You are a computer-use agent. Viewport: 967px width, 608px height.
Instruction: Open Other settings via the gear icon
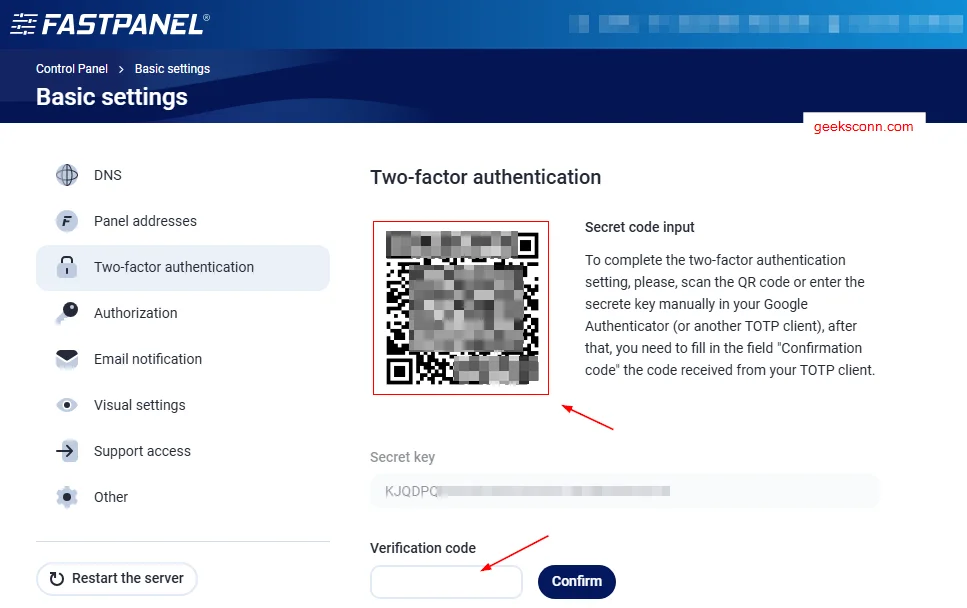coord(66,497)
